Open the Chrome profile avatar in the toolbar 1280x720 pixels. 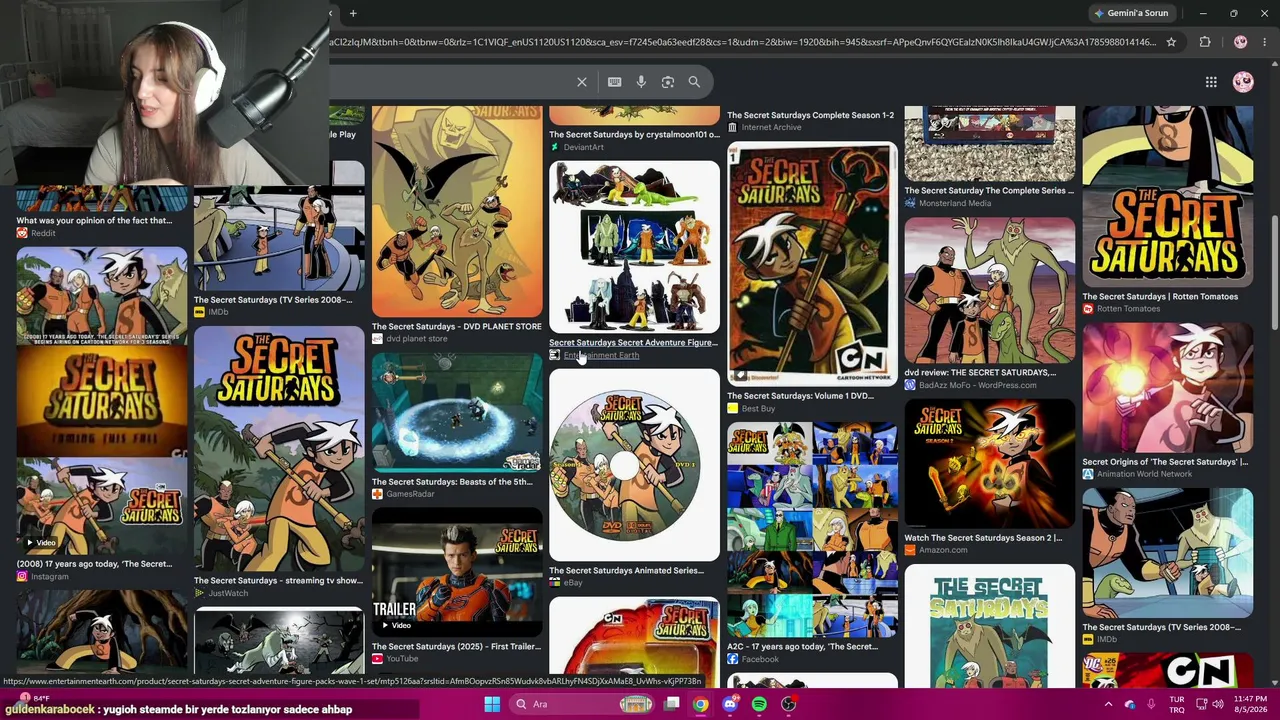coord(1241,42)
